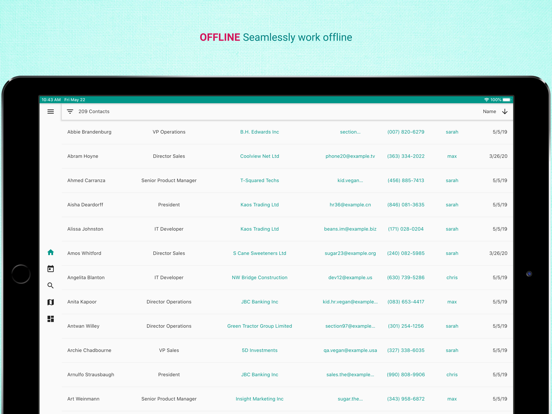Email qa.vegan@example.usa

click(350, 351)
